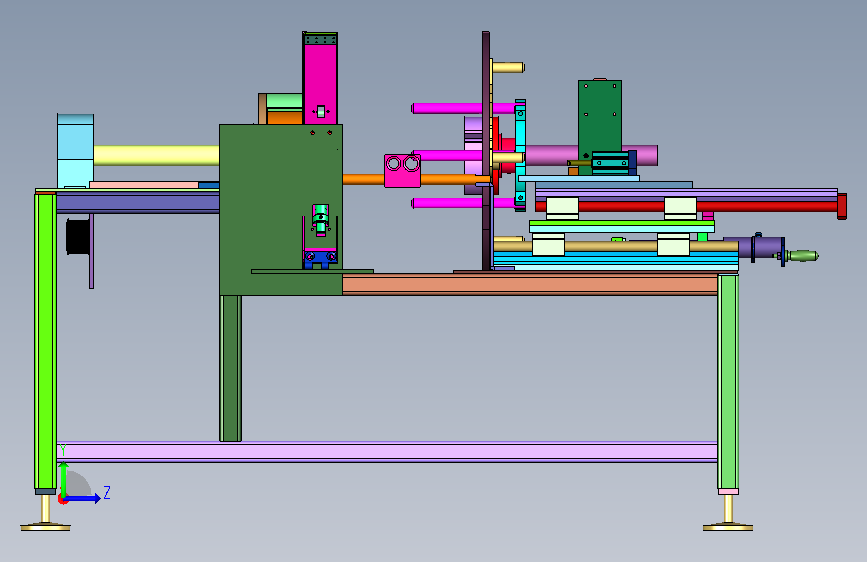Pick the pale yellow shaft left of the housing

(x=156, y=155)
